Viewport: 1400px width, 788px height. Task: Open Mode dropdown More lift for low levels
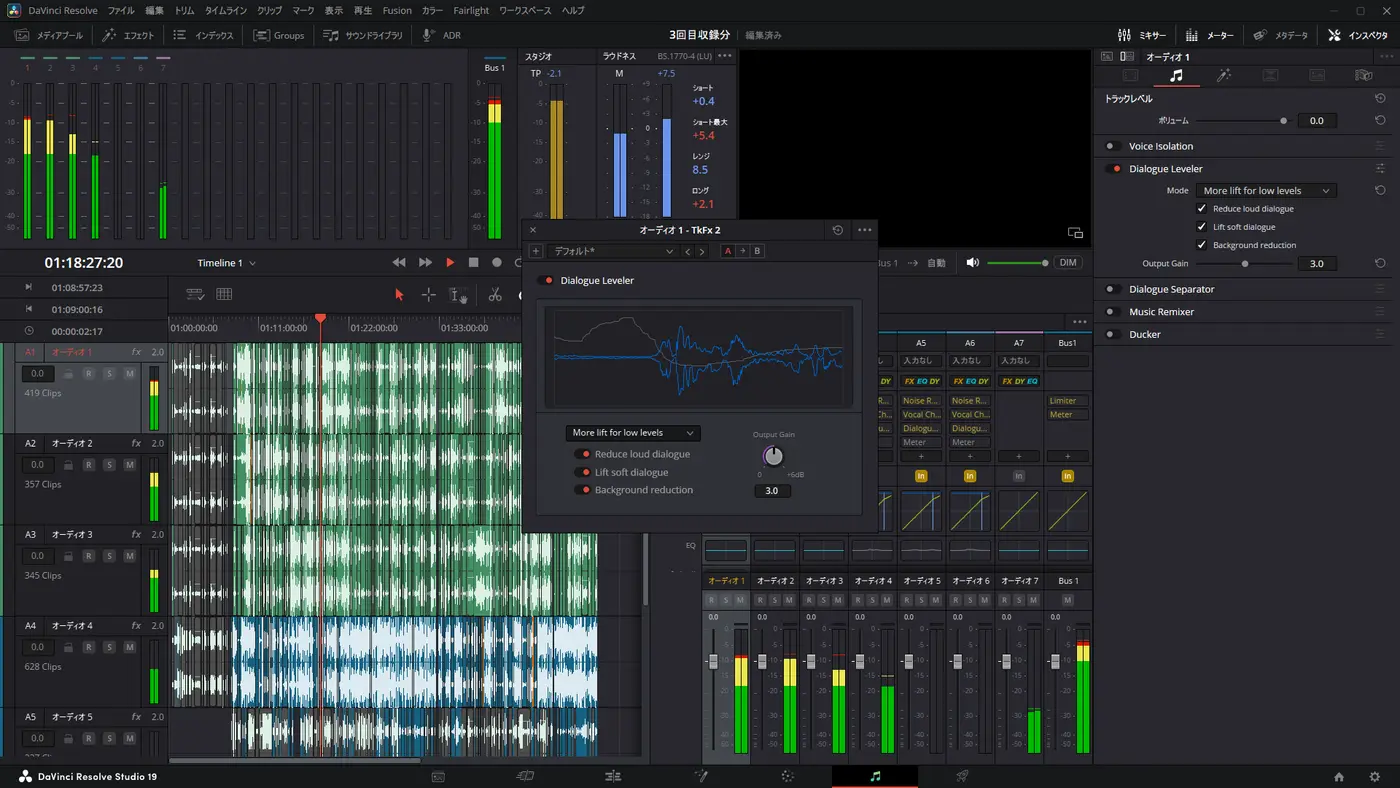click(x=1266, y=191)
